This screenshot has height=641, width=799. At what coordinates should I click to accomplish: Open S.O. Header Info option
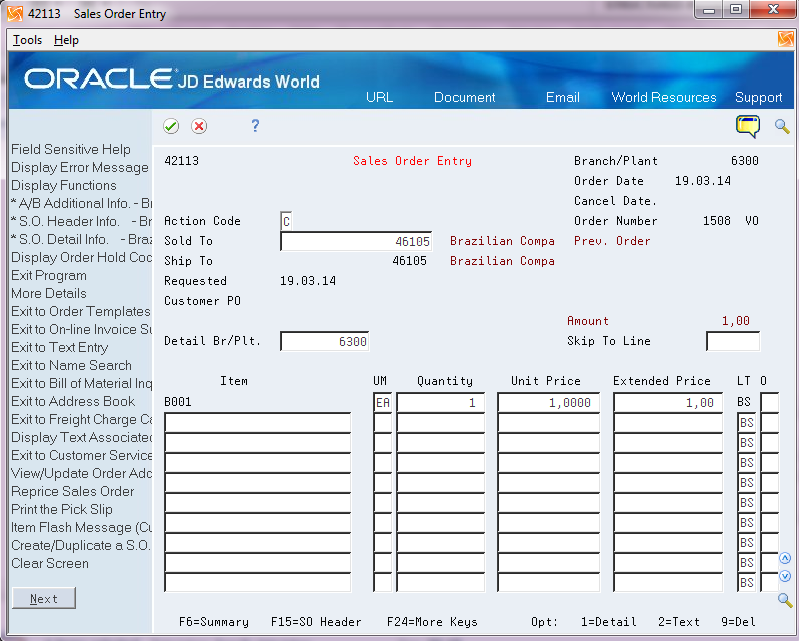click(81, 221)
